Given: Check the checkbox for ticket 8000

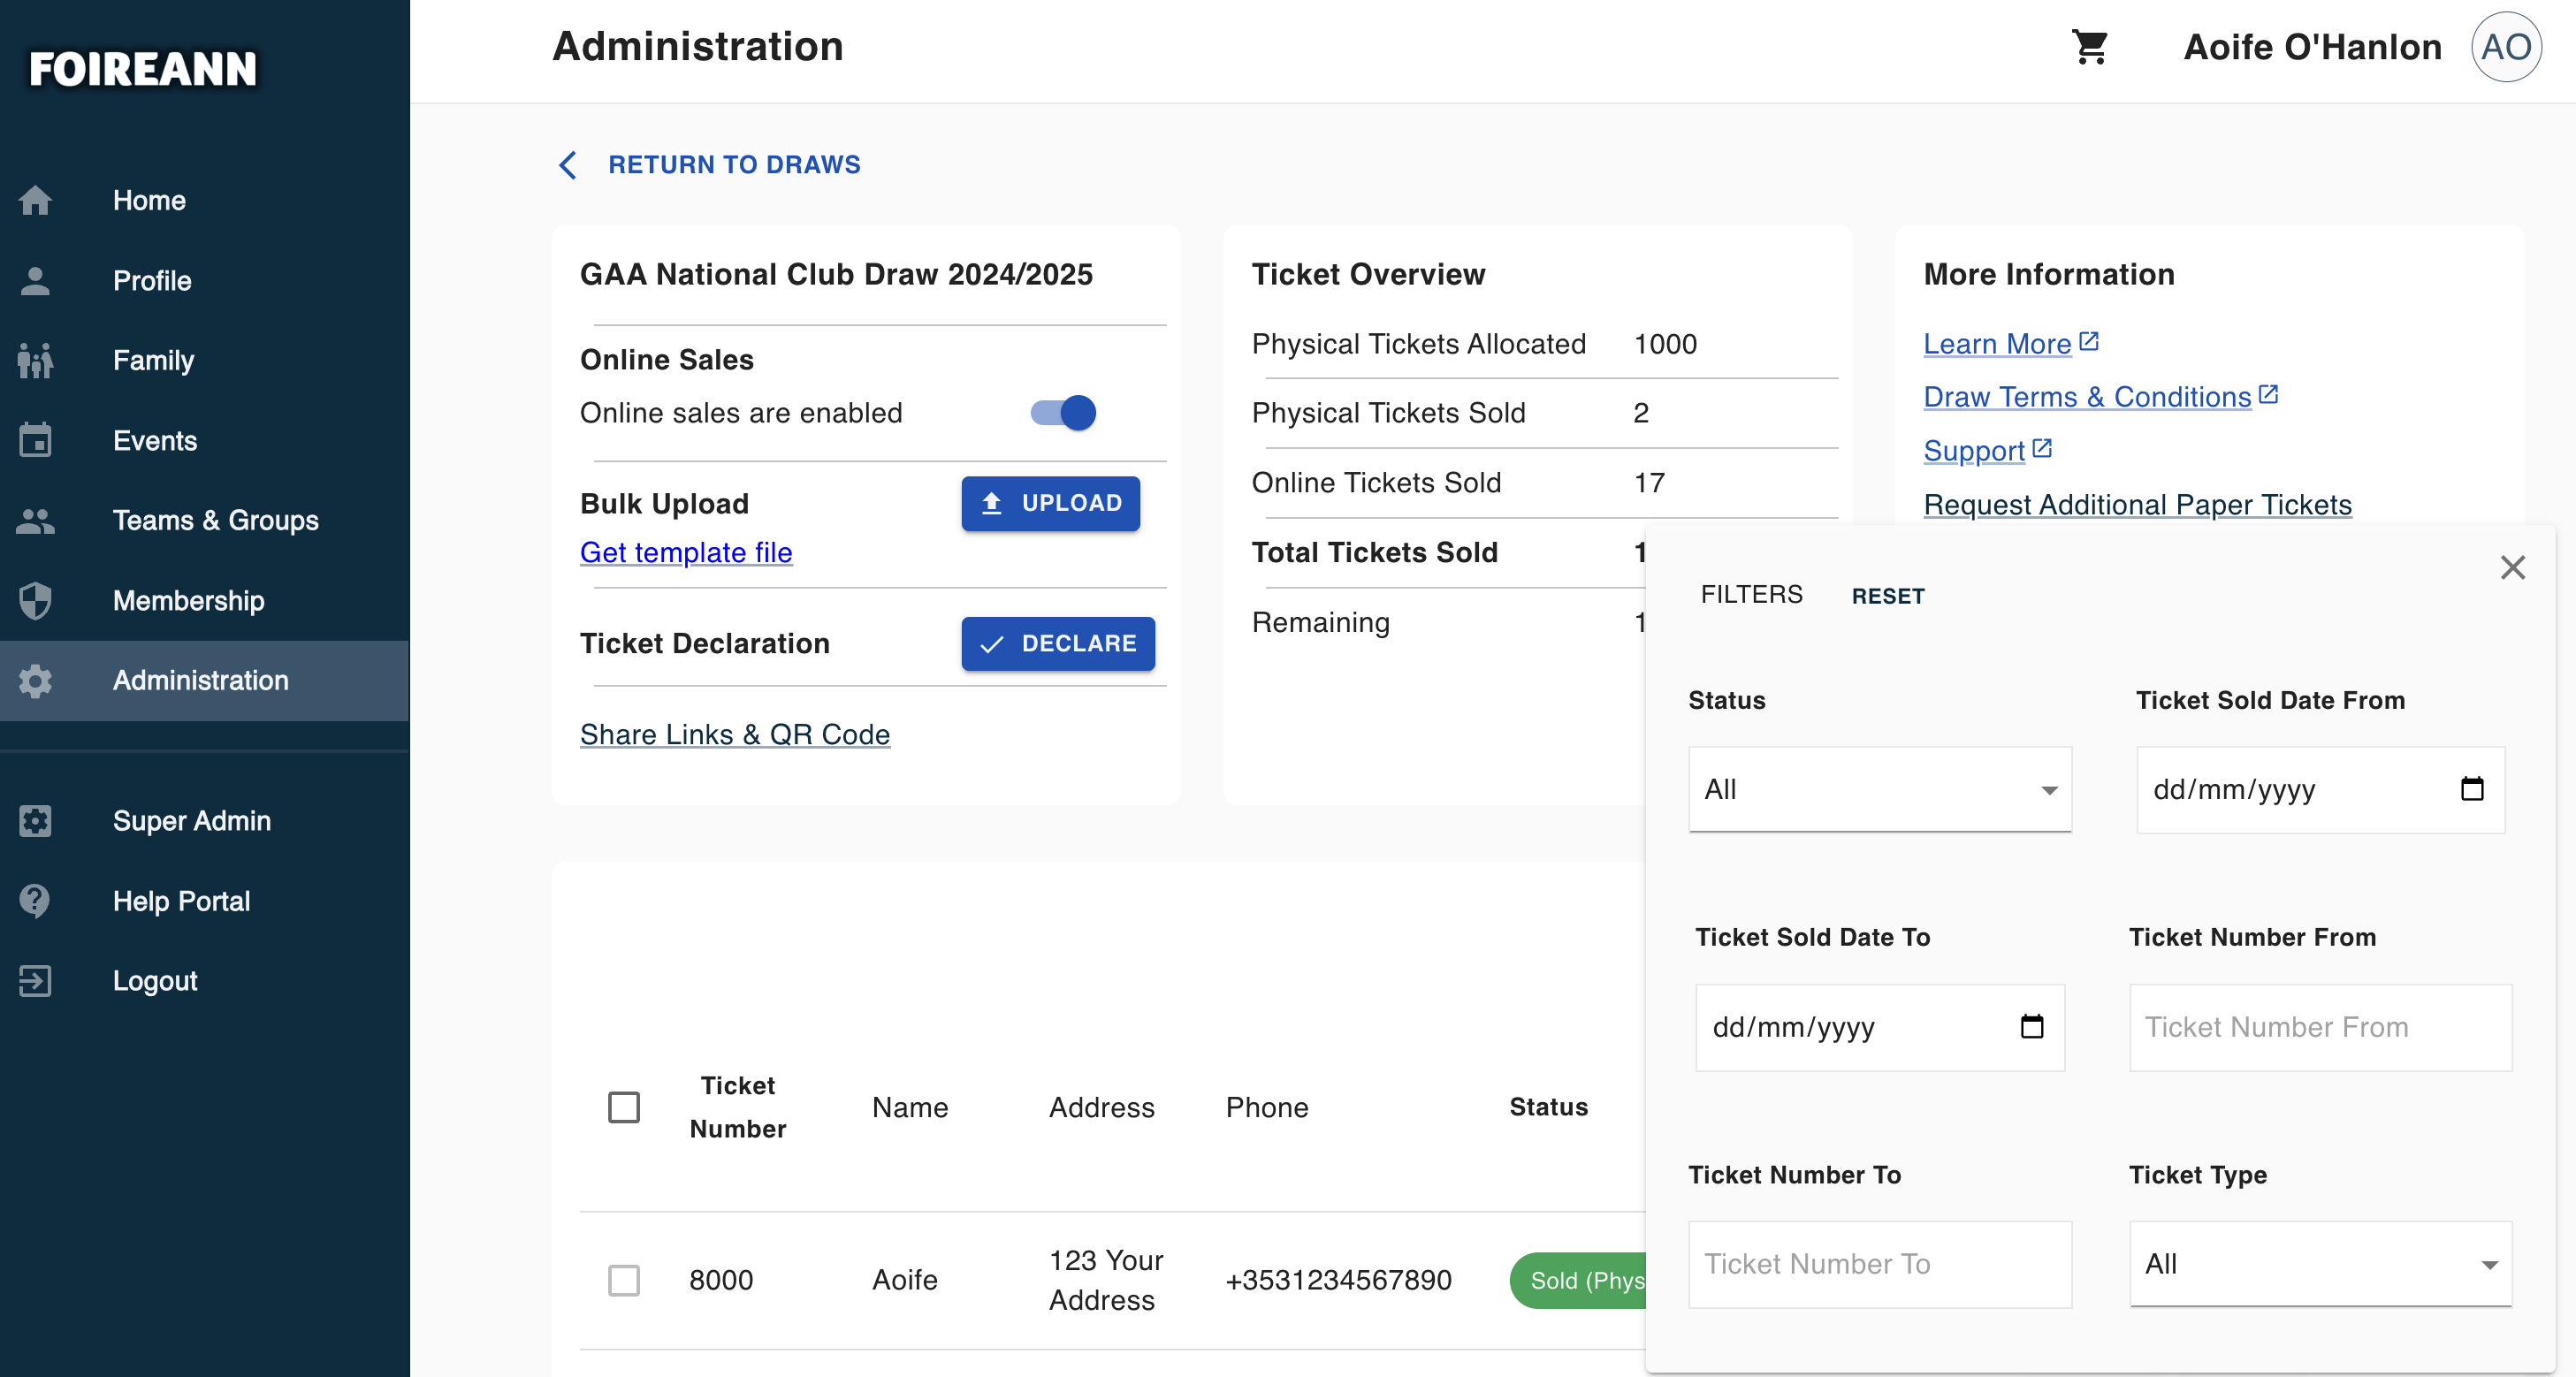Looking at the screenshot, I should [x=624, y=1280].
